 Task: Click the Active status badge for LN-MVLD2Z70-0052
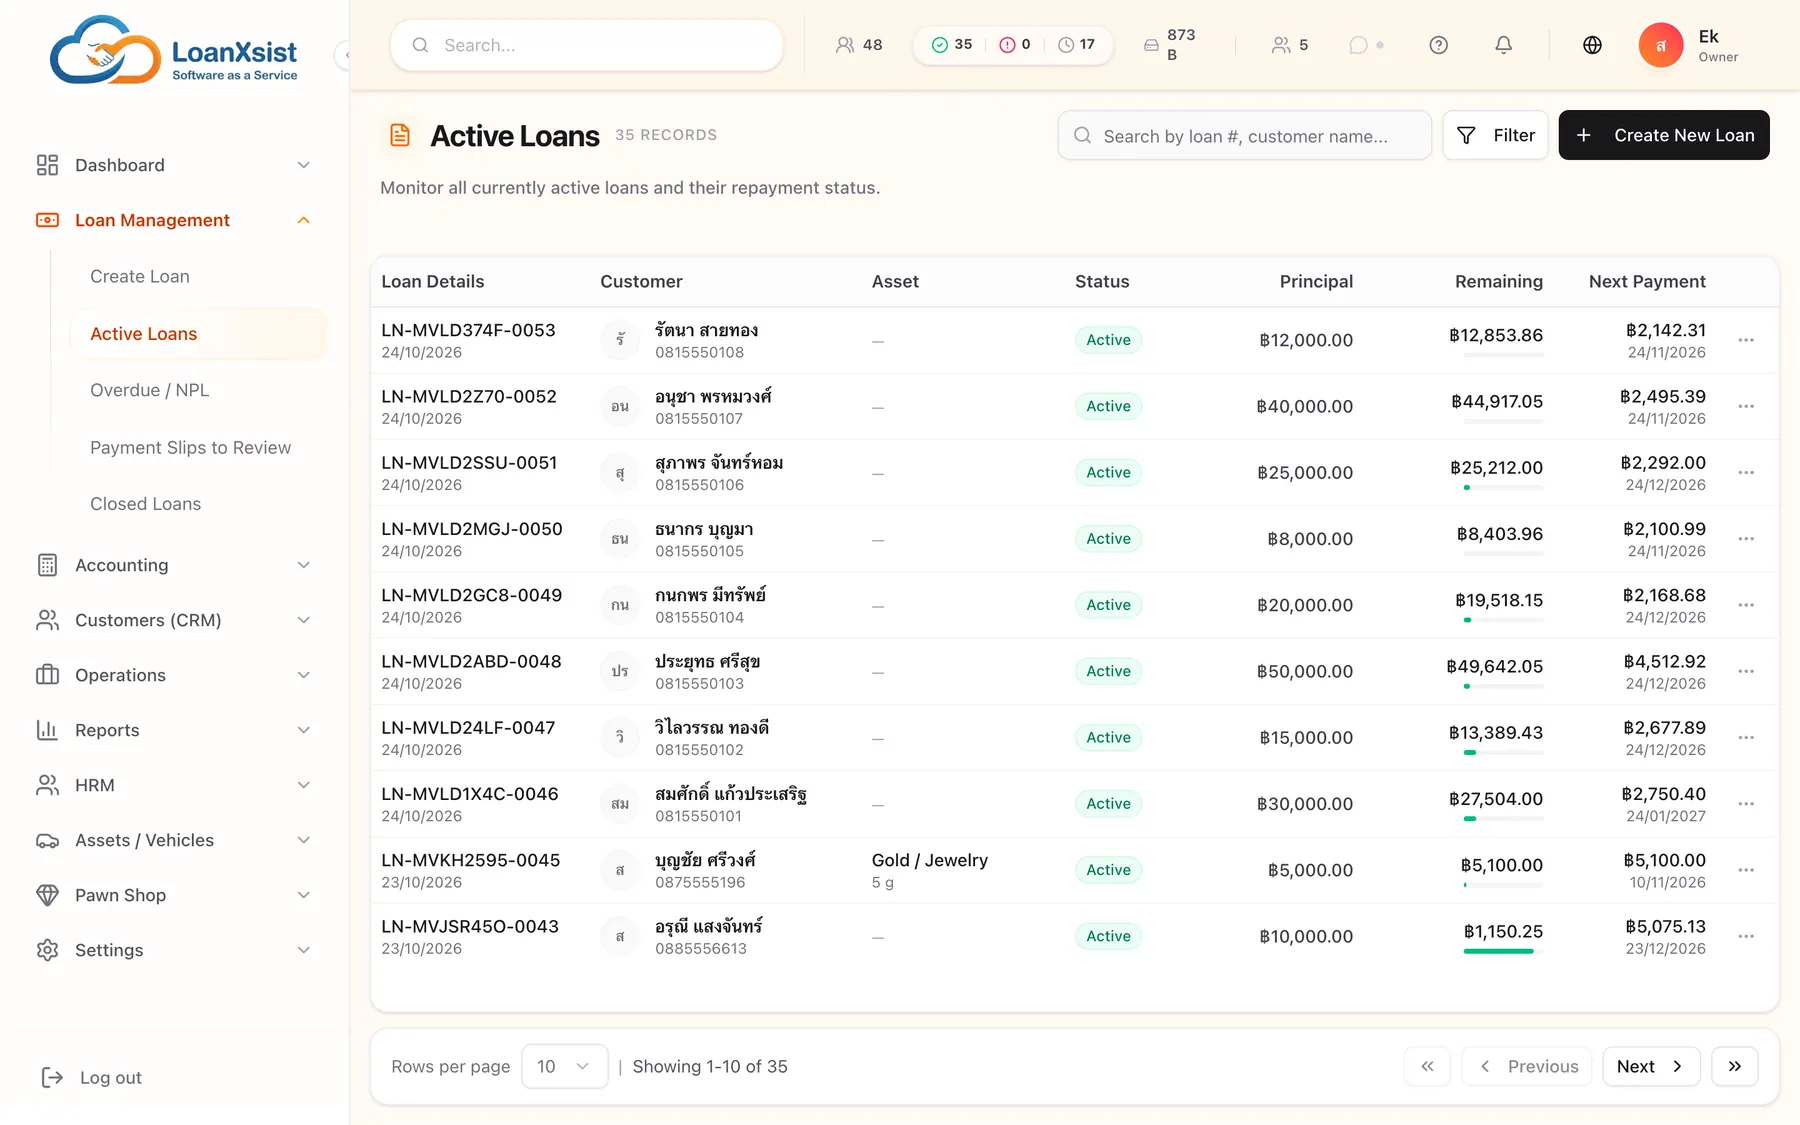pyautogui.click(x=1108, y=406)
